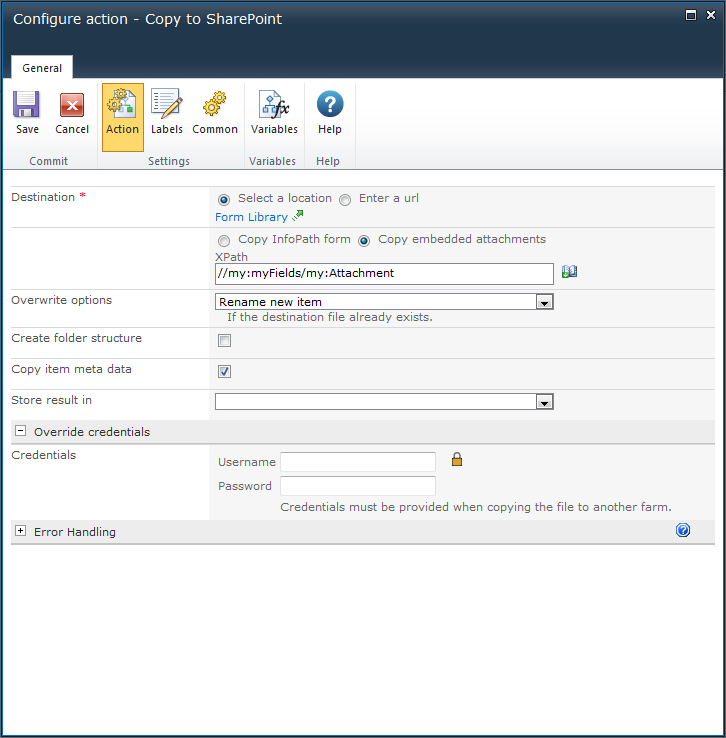Open the Form Library link
The image size is (726, 738).
[x=251, y=217]
